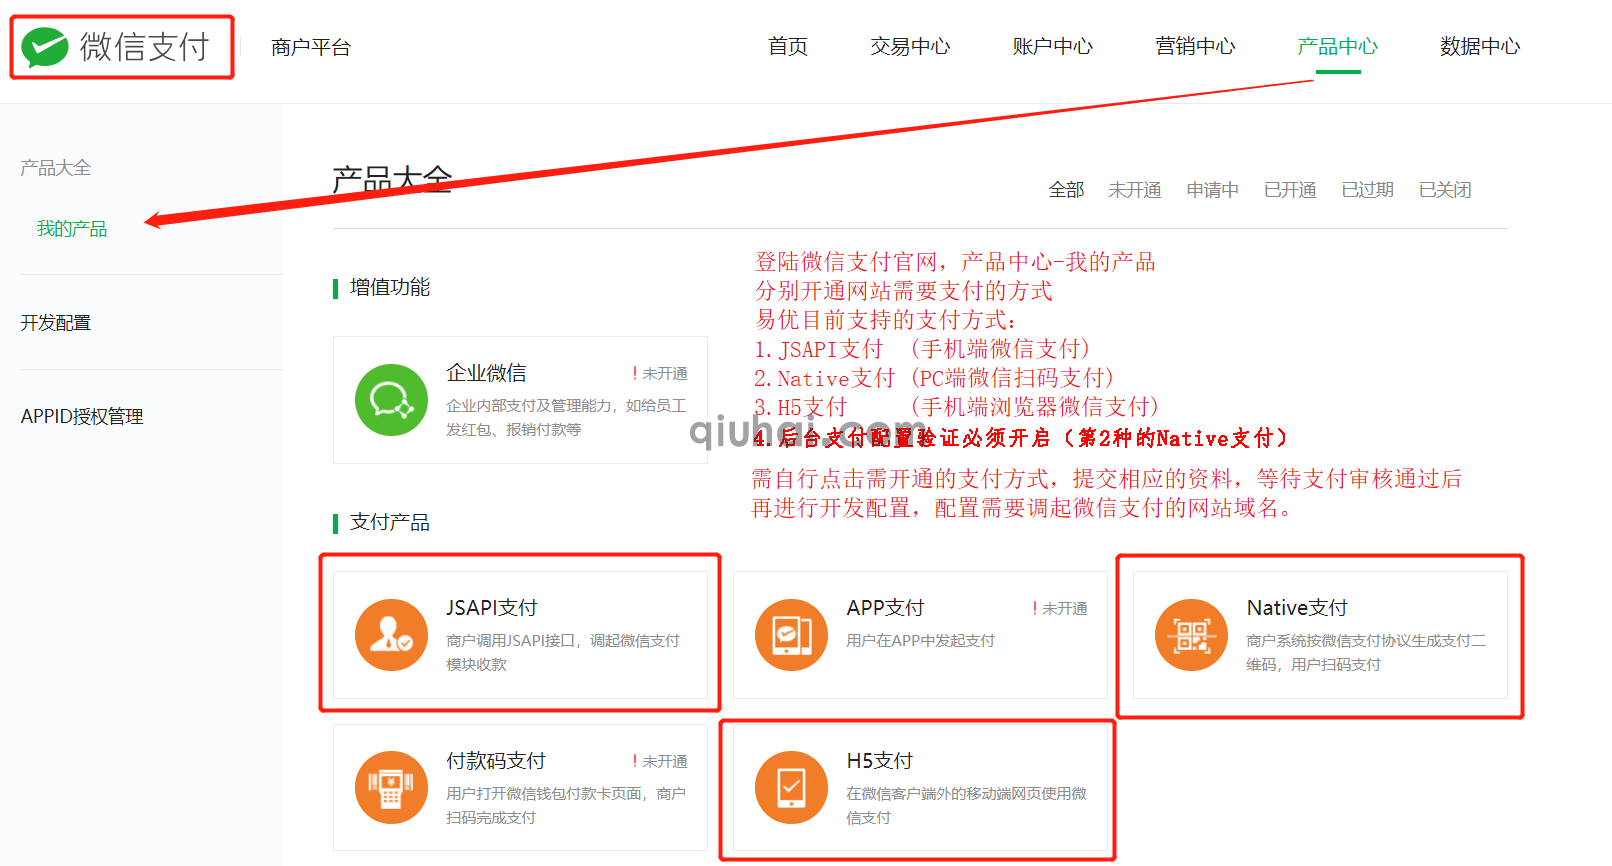Image resolution: width=1612 pixels, height=866 pixels.
Task: Open the Native支付 product title
Action: [1297, 608]
